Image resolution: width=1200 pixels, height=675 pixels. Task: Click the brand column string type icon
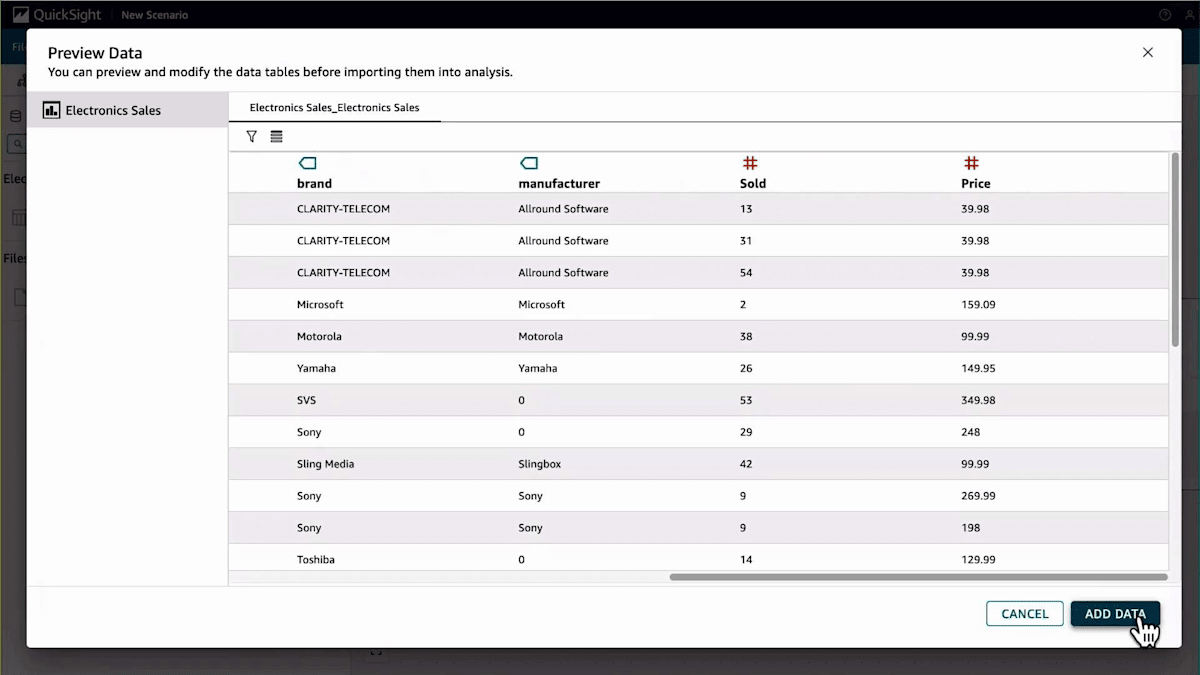click(307, 163)
